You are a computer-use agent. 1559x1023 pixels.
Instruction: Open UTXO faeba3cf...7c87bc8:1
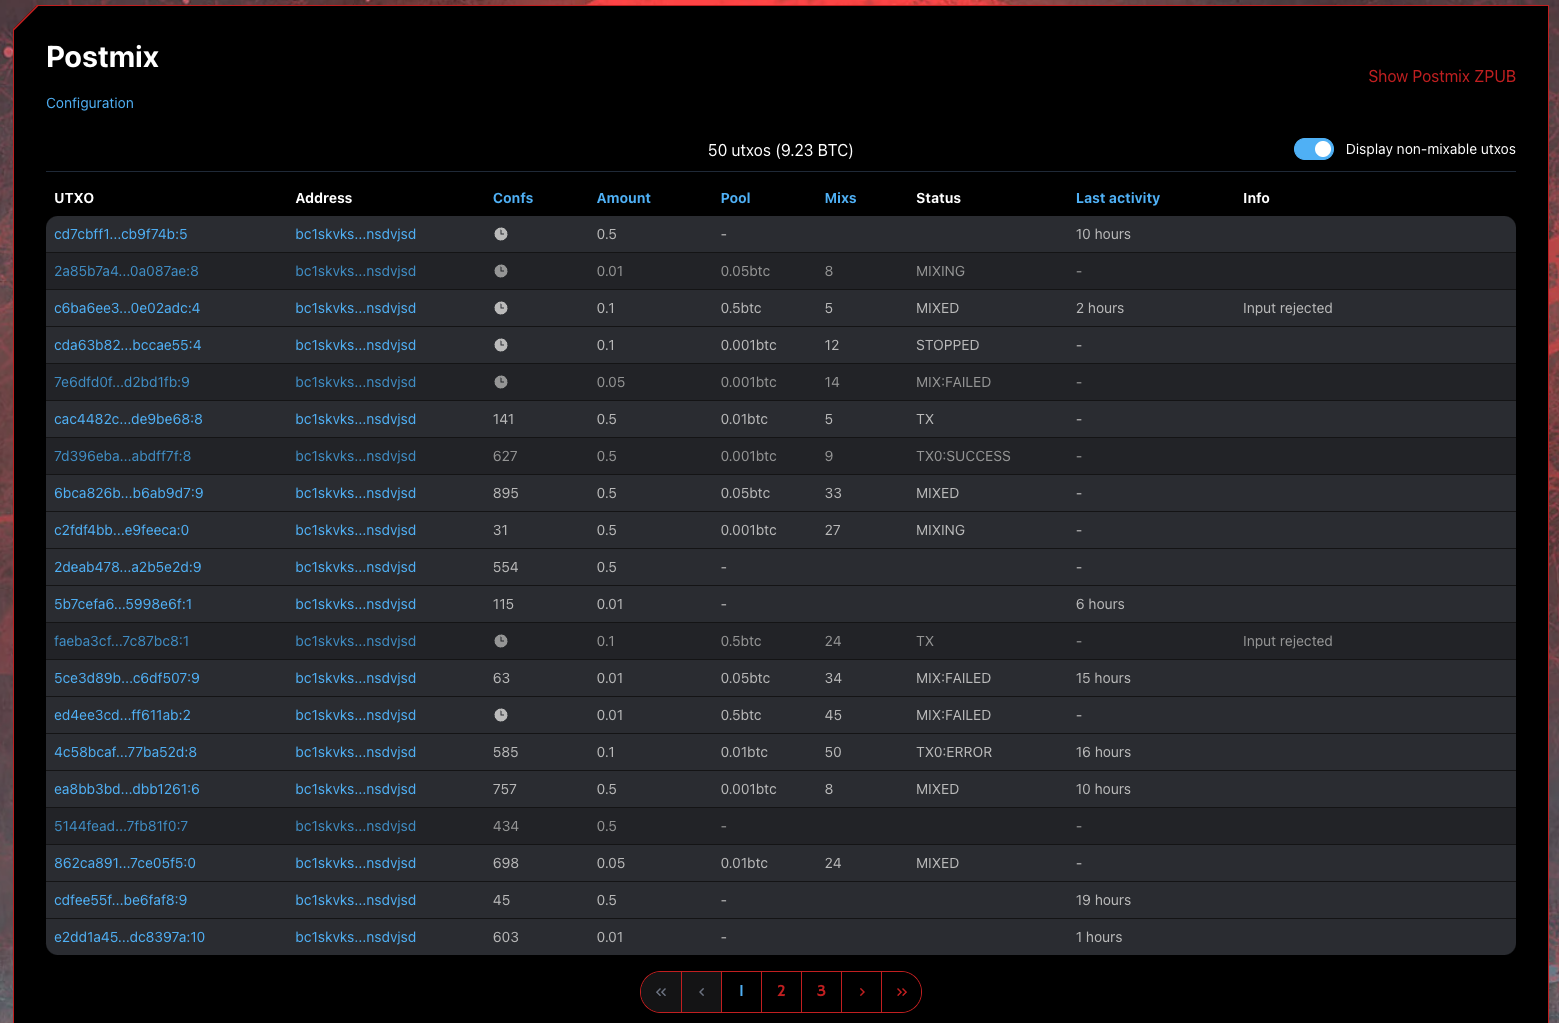coord(122,641)
